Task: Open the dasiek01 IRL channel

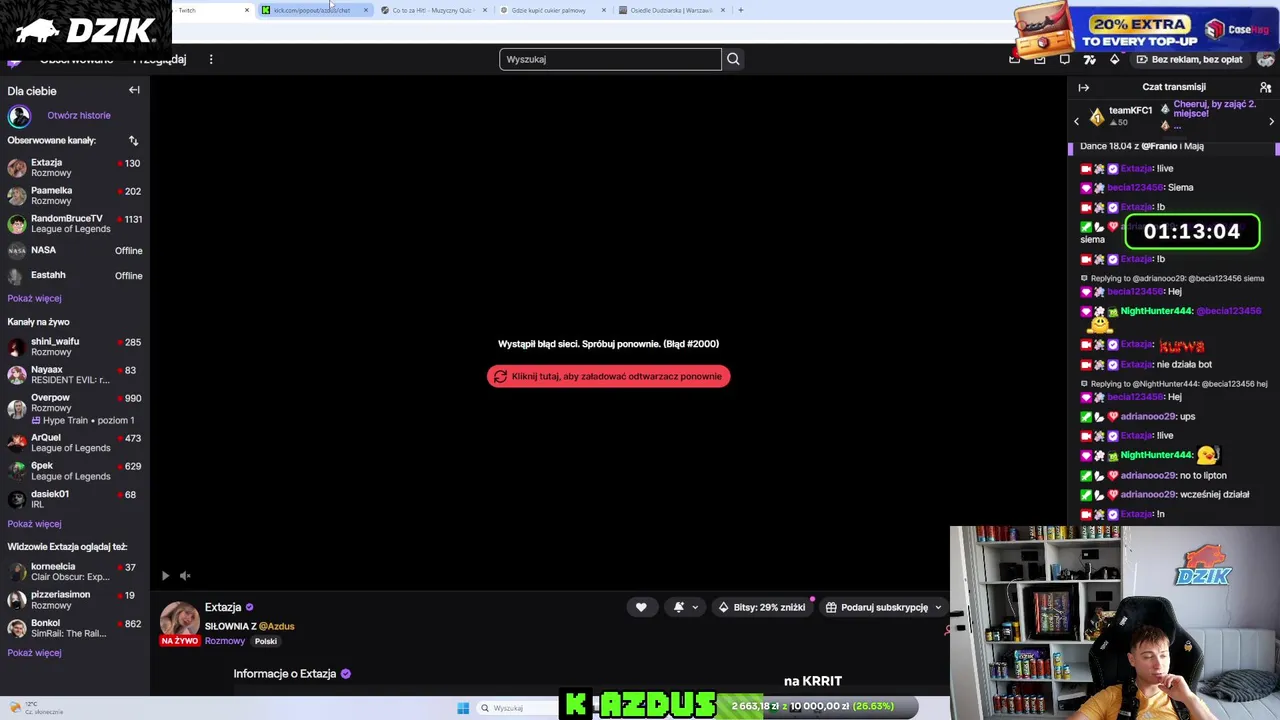Action: pos(75,498)
